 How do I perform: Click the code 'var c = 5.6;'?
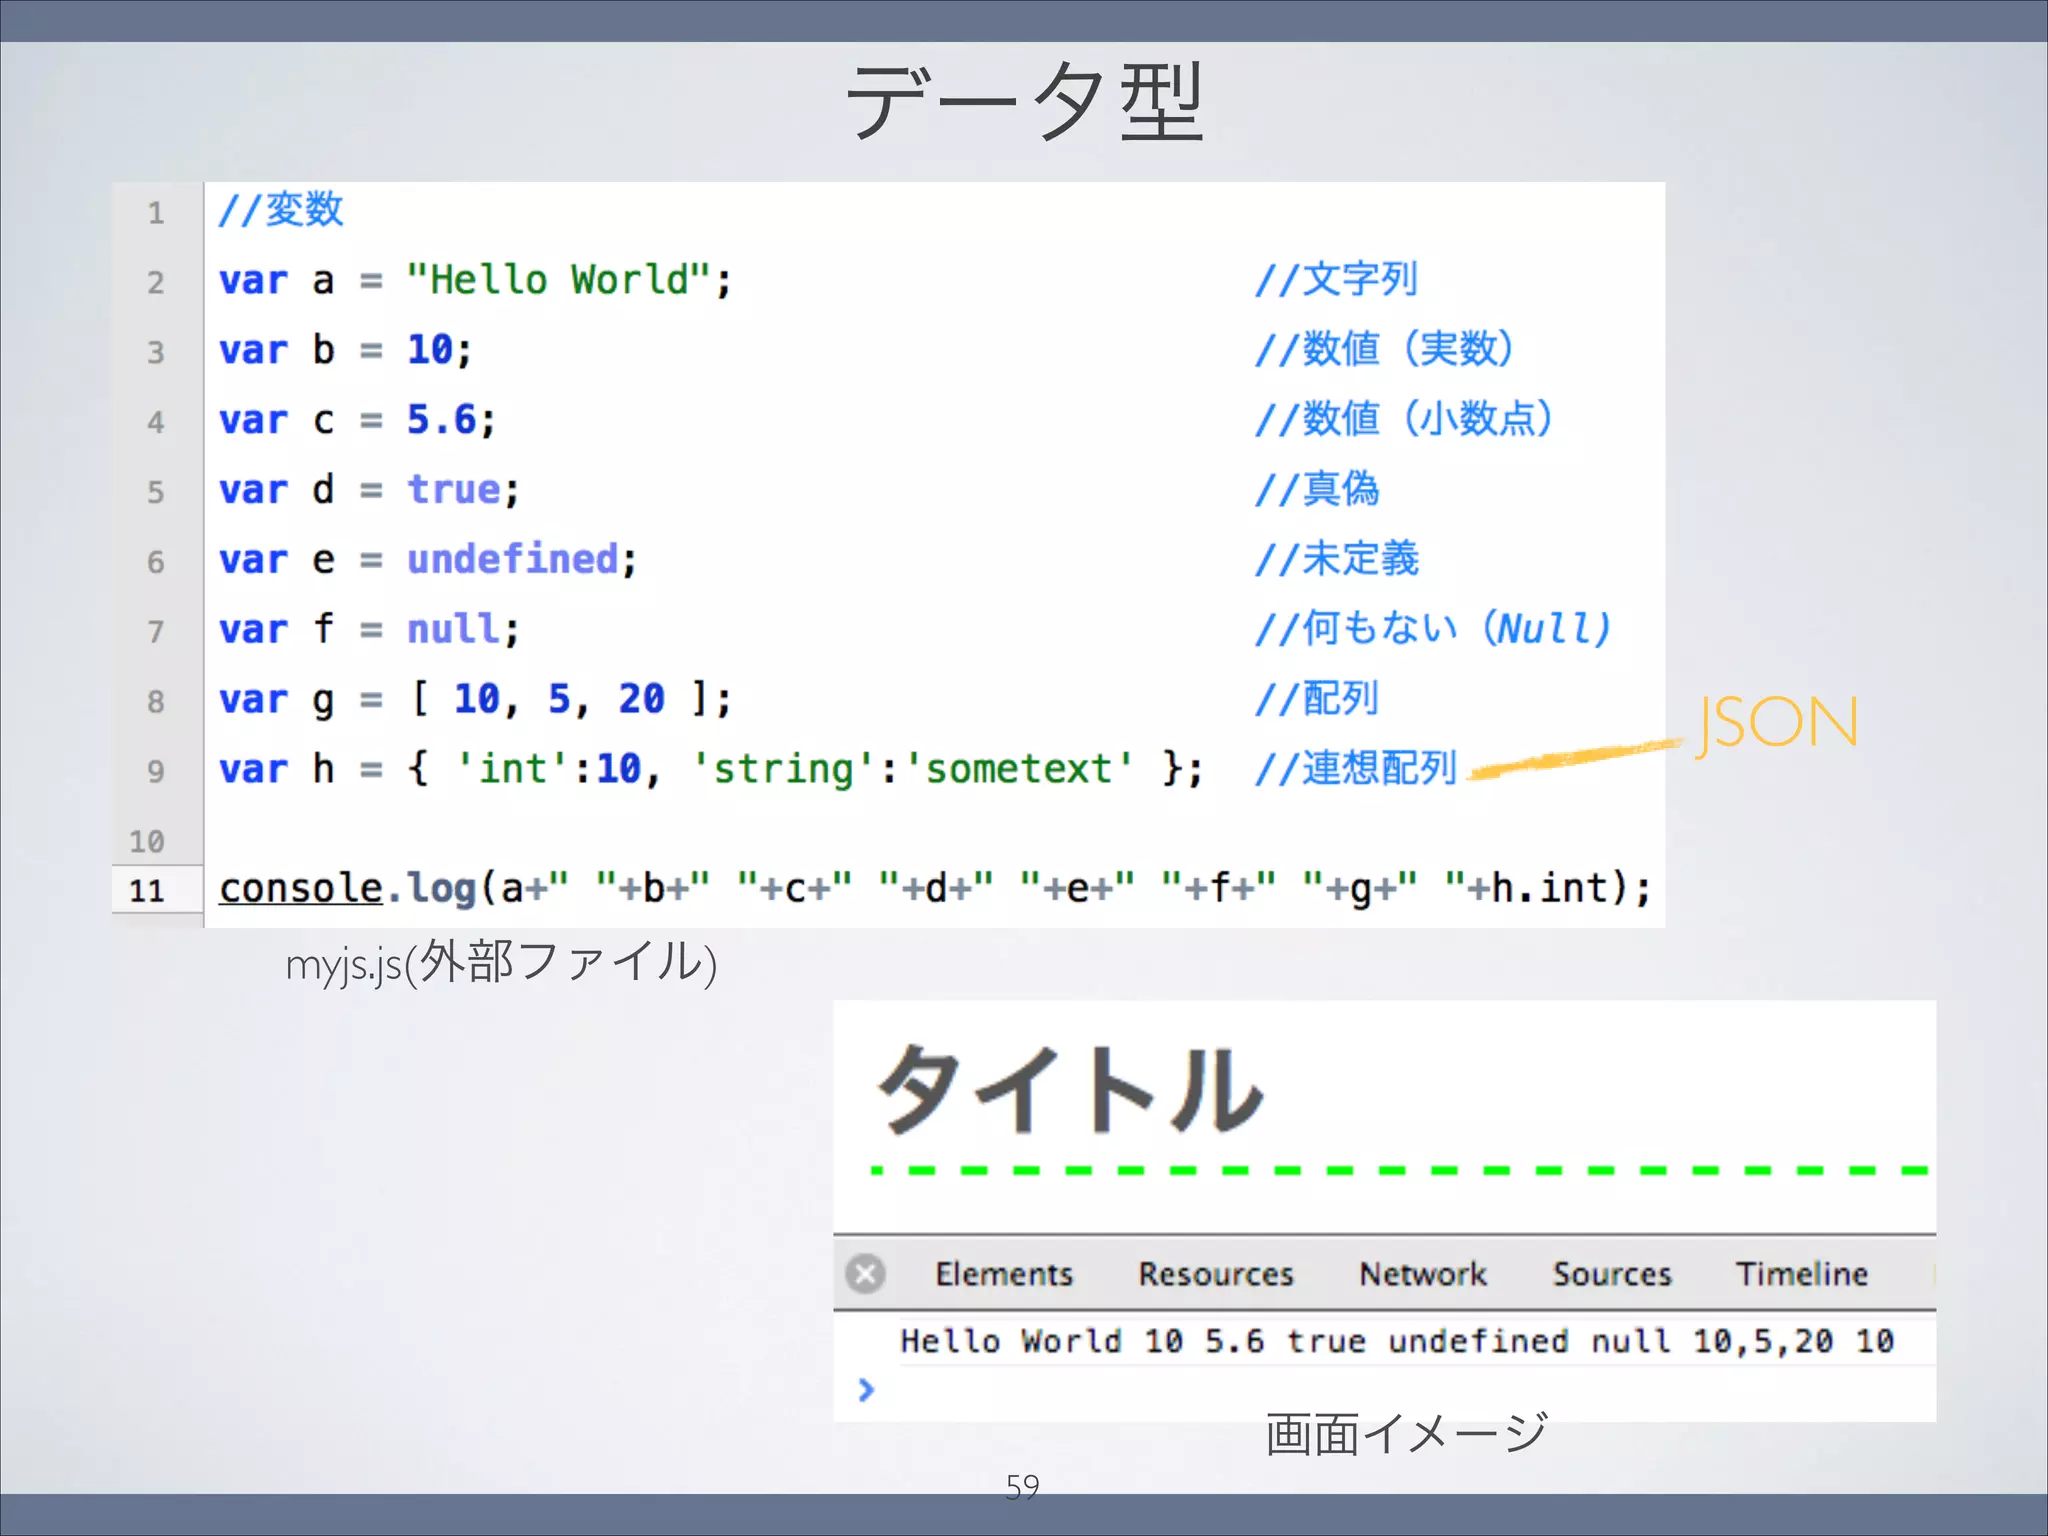tap(358, 420)
